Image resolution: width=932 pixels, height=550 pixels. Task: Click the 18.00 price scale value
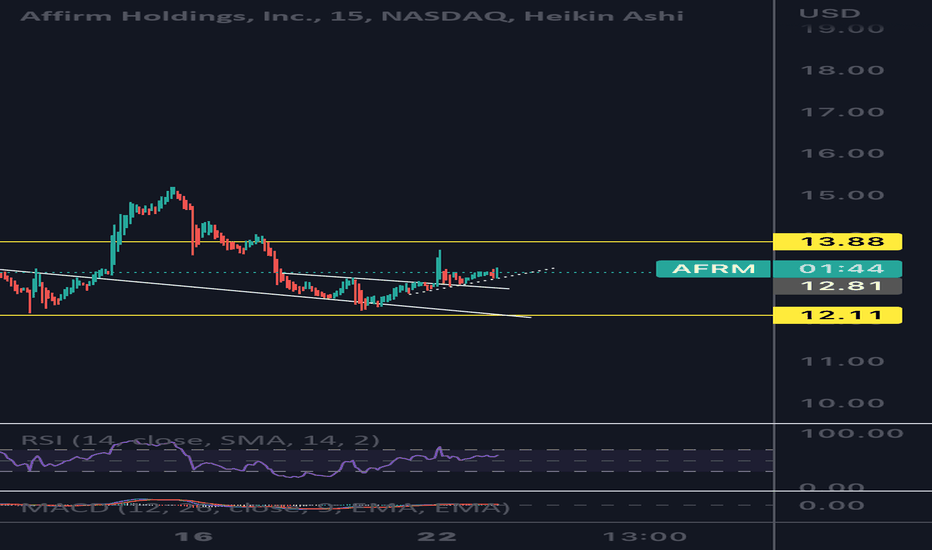[x=842, y=70]
